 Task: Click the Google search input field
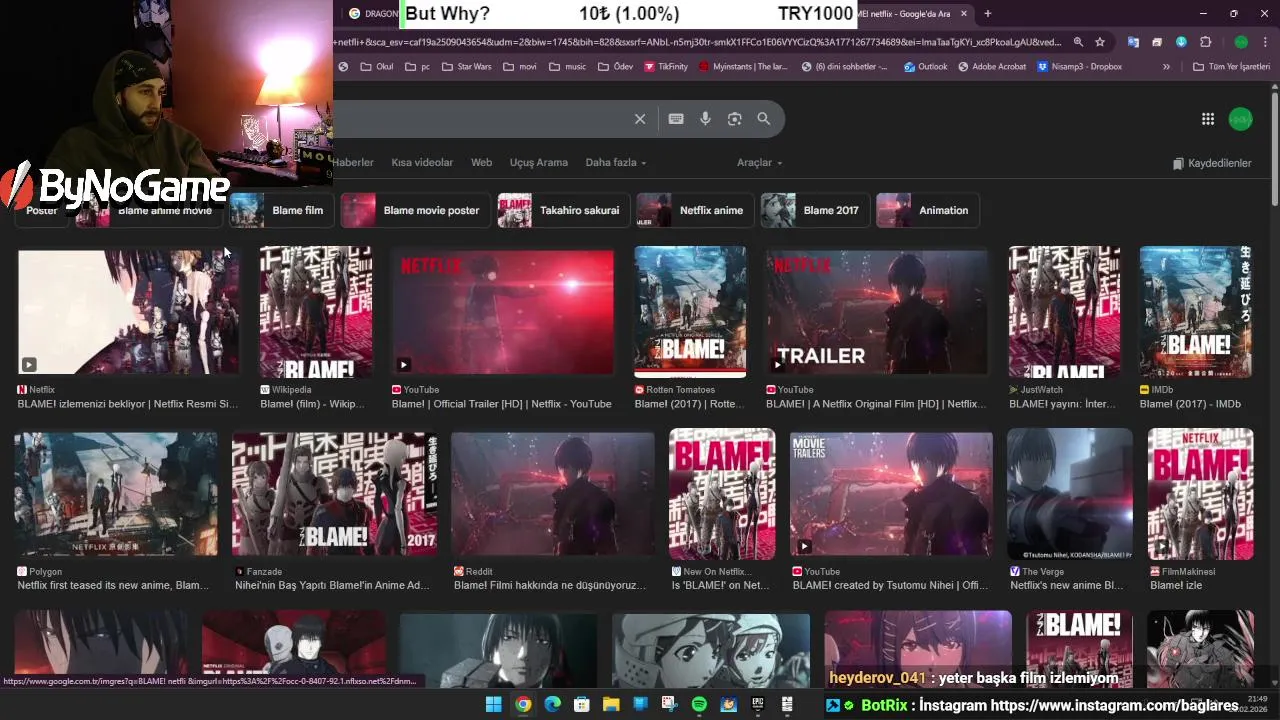point(480,119)
